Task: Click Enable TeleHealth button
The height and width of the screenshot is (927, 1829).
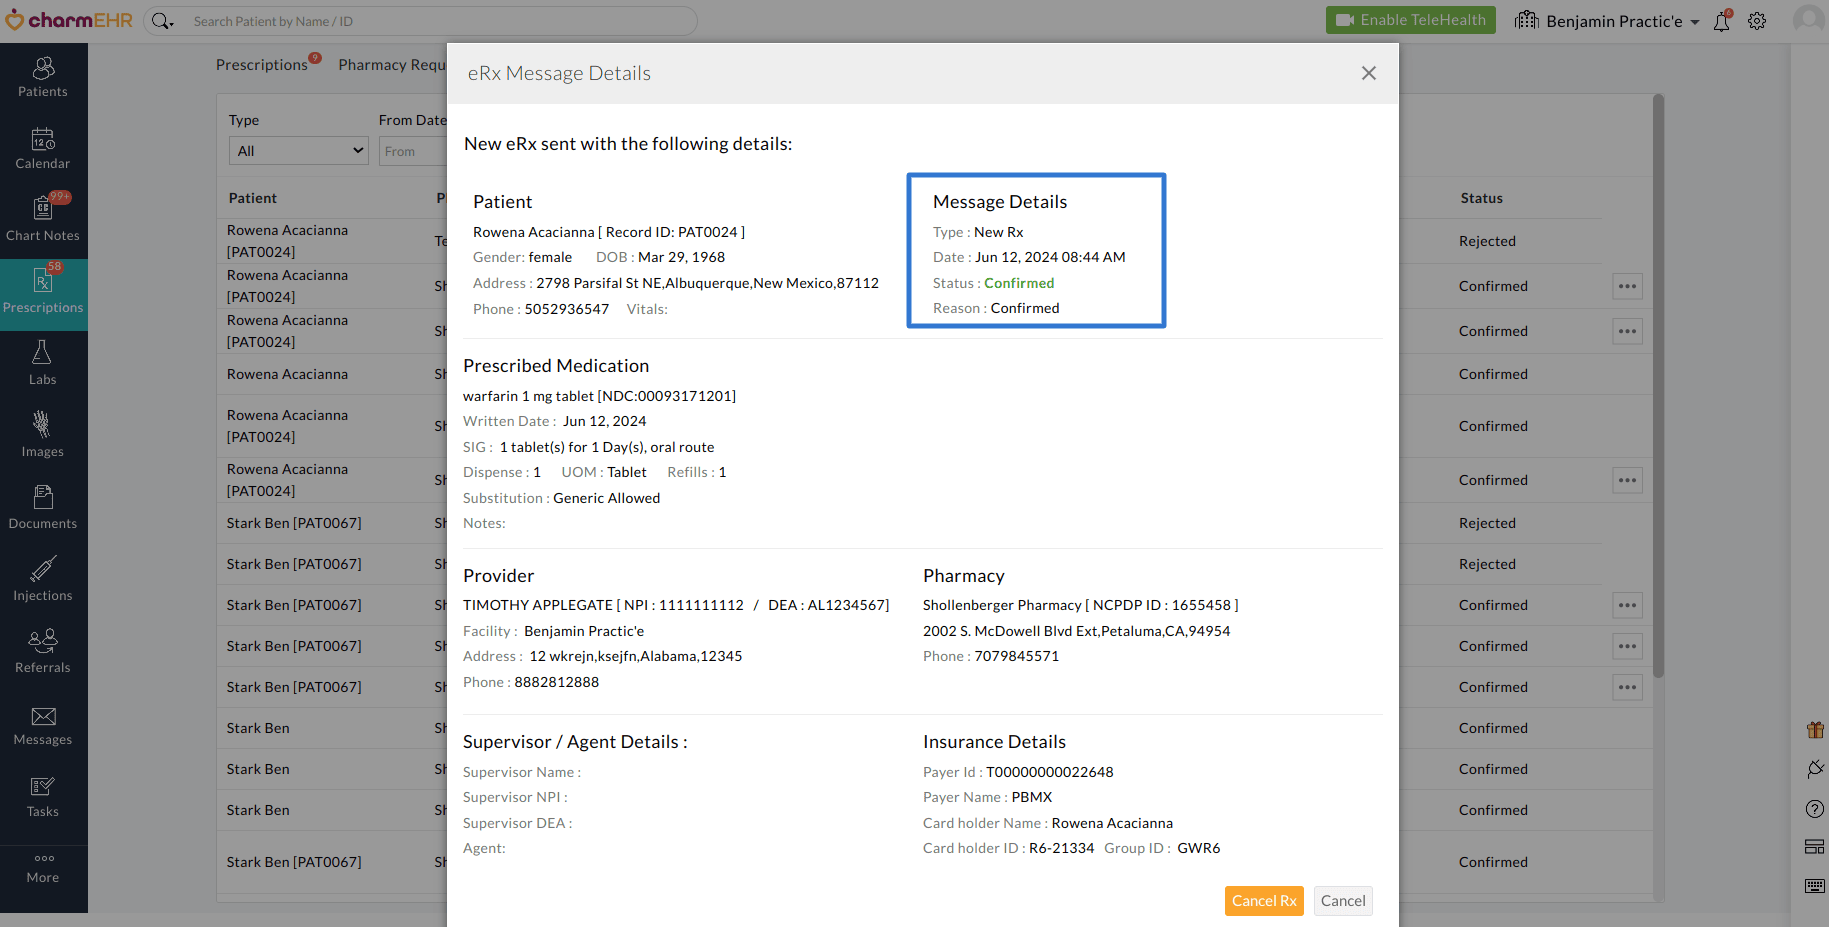Action: (1410, 20)
